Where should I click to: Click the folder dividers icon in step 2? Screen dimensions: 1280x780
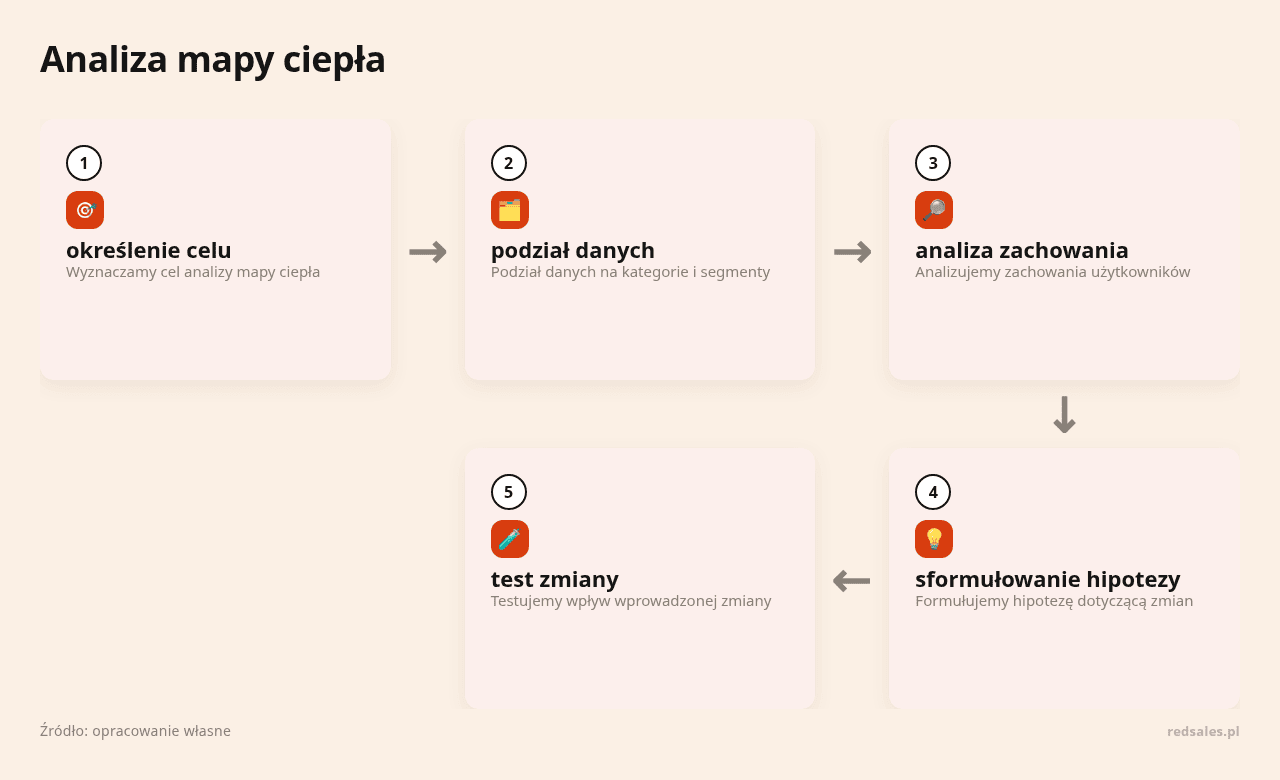(x=510, y=210)
